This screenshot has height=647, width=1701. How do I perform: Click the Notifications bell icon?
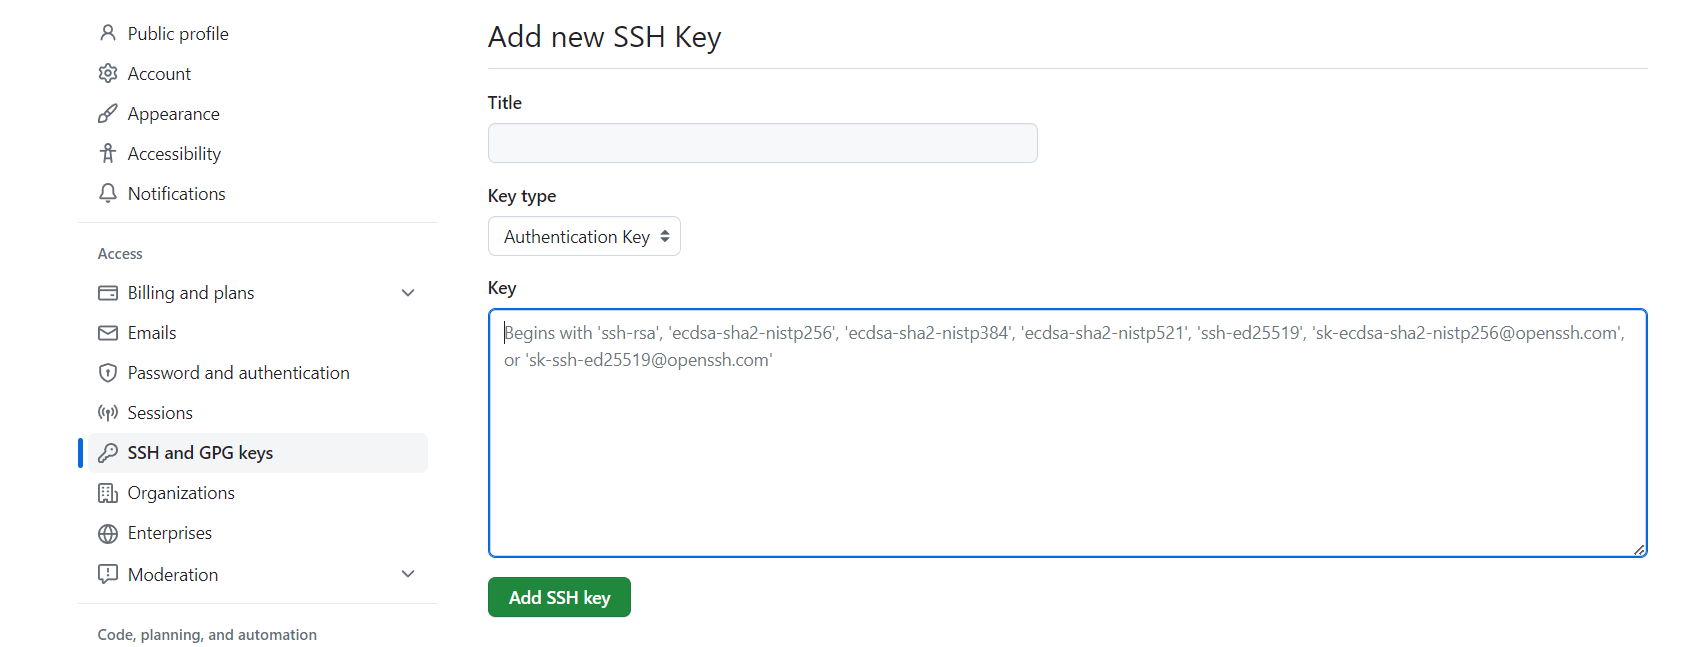pyautogui.click(x=108, y=193)
